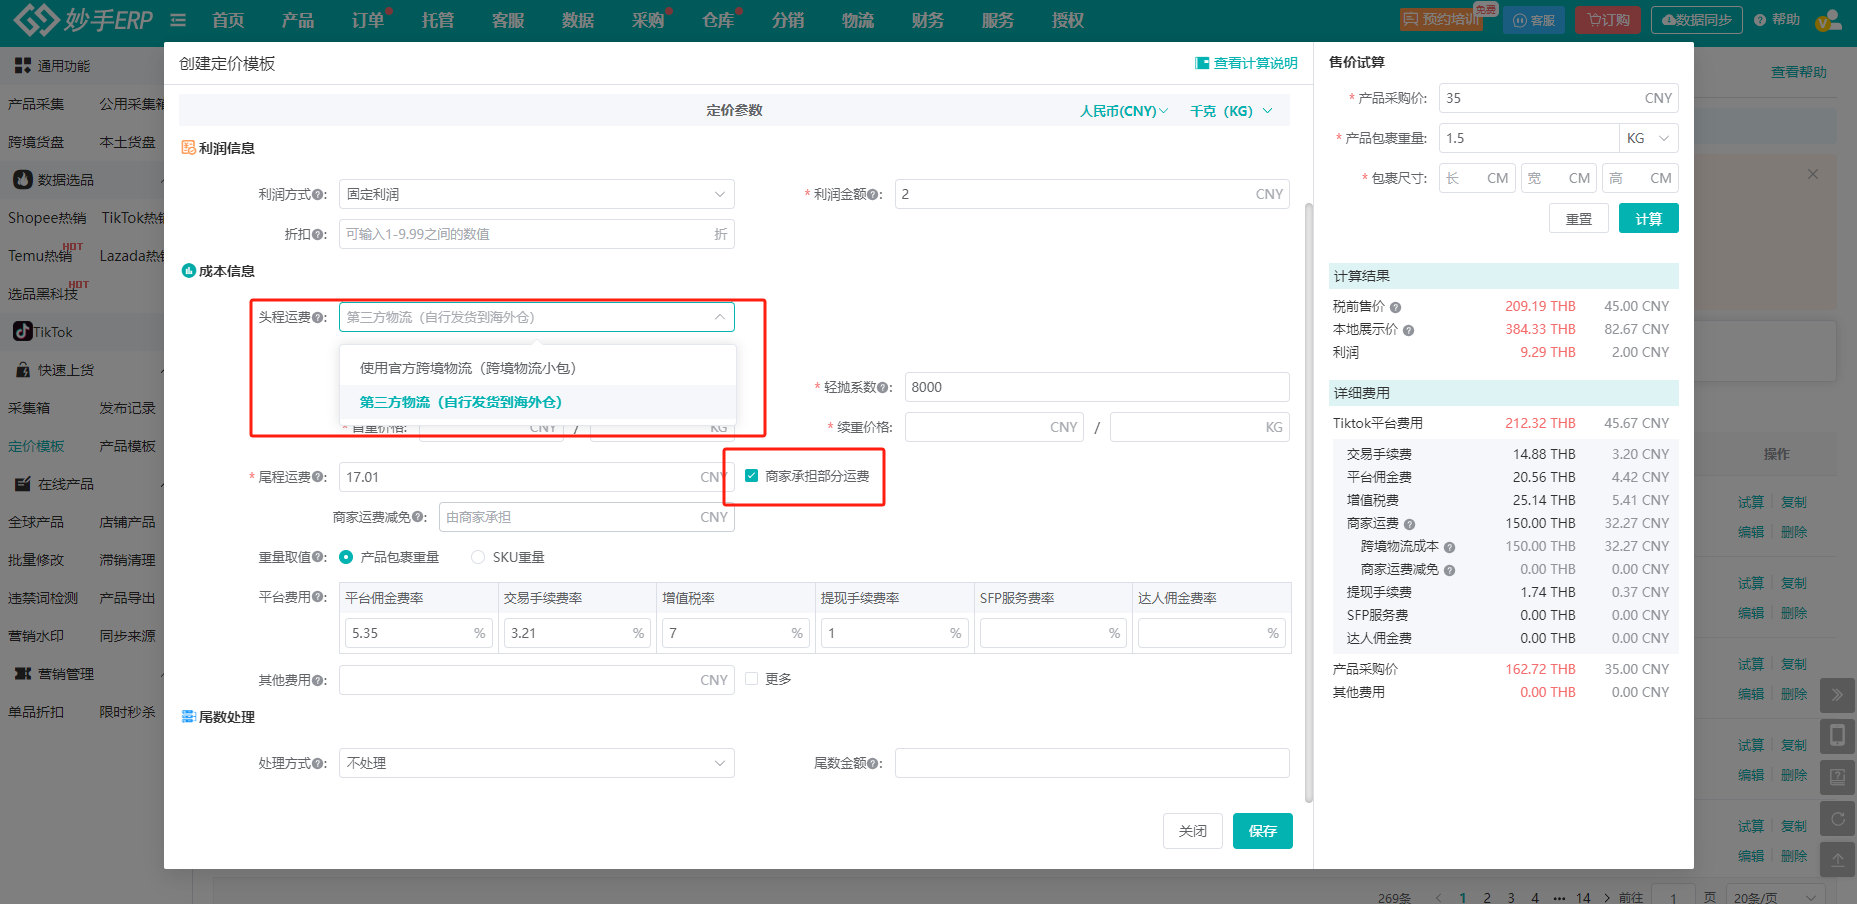Click the dialog's vertical scrollbar

(x=1308, y=500)
